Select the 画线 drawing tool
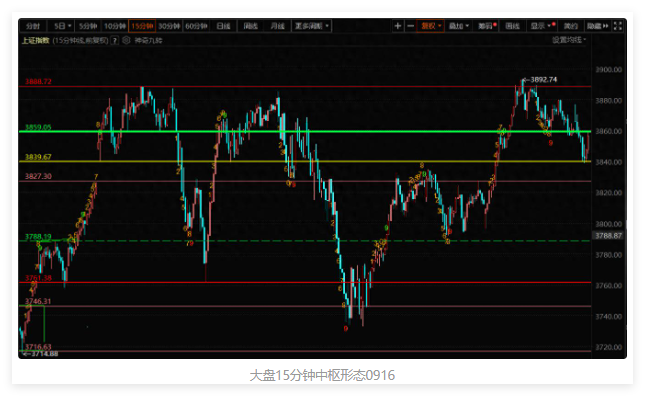The width and height of the screenshot is (645, 396). pyautogui.click(x=512, y=26)
